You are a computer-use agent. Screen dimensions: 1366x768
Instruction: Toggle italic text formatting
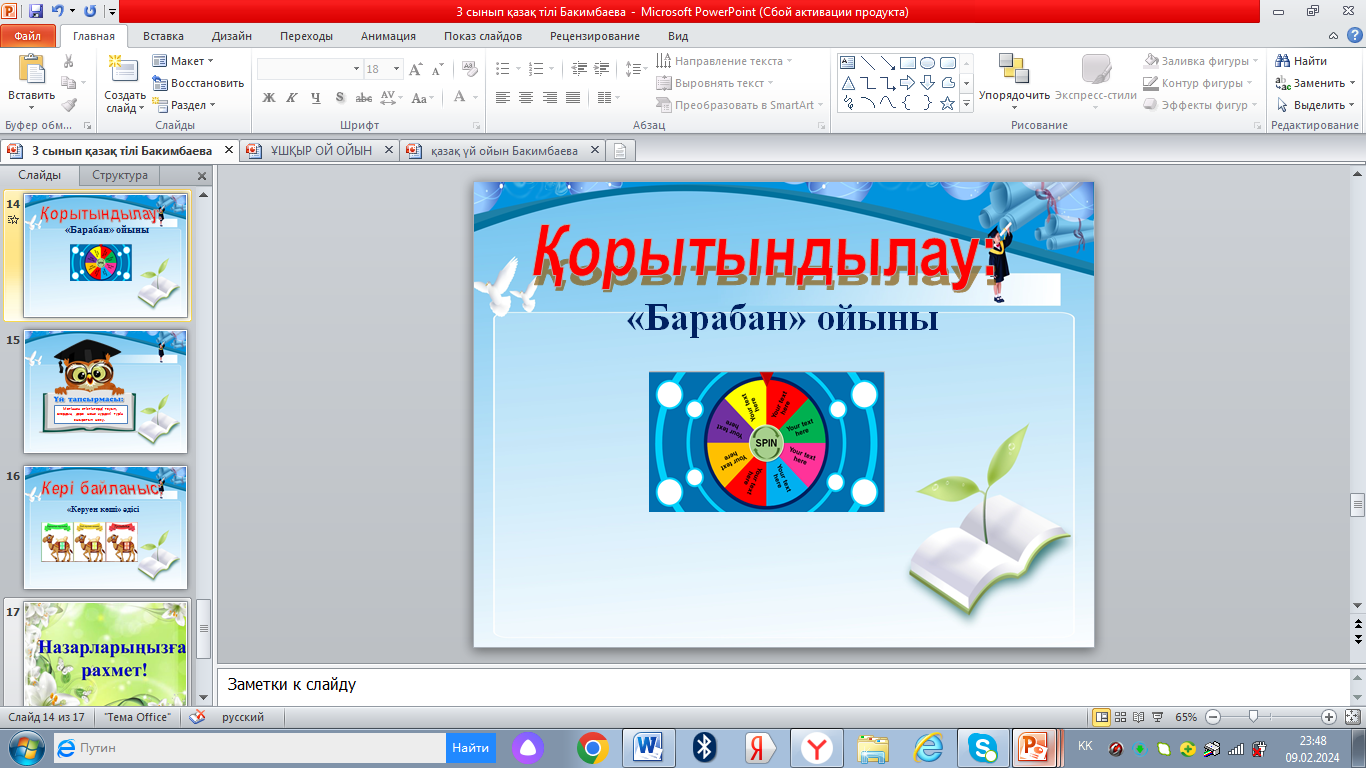click(292, 98)
